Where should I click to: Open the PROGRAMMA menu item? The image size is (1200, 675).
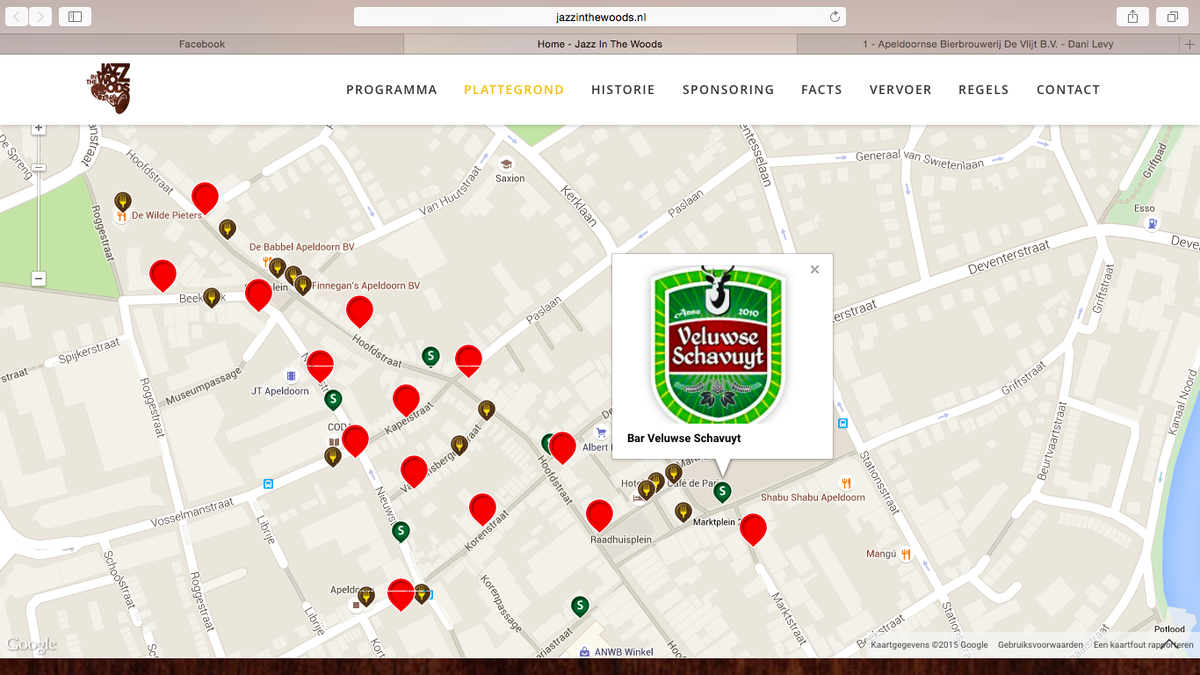pyautogui.click(x=392, y=90)
